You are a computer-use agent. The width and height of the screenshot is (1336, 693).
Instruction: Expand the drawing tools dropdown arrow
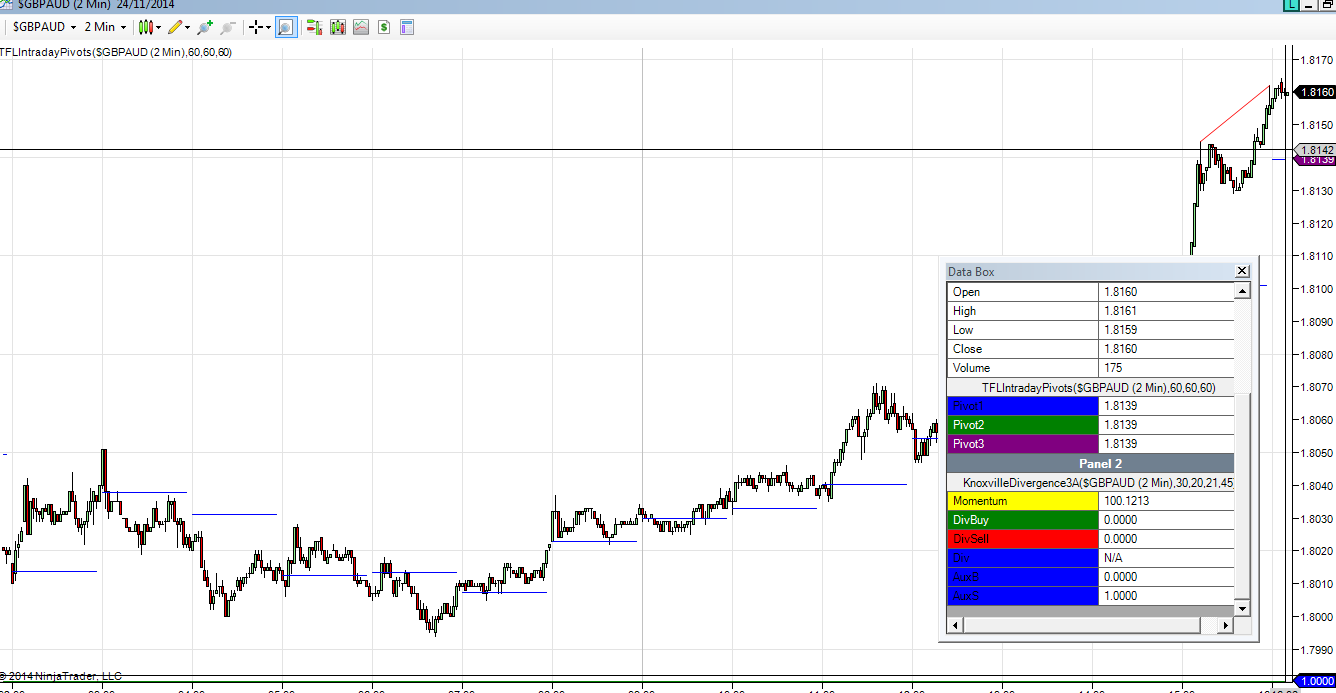(x=189, y=27)
